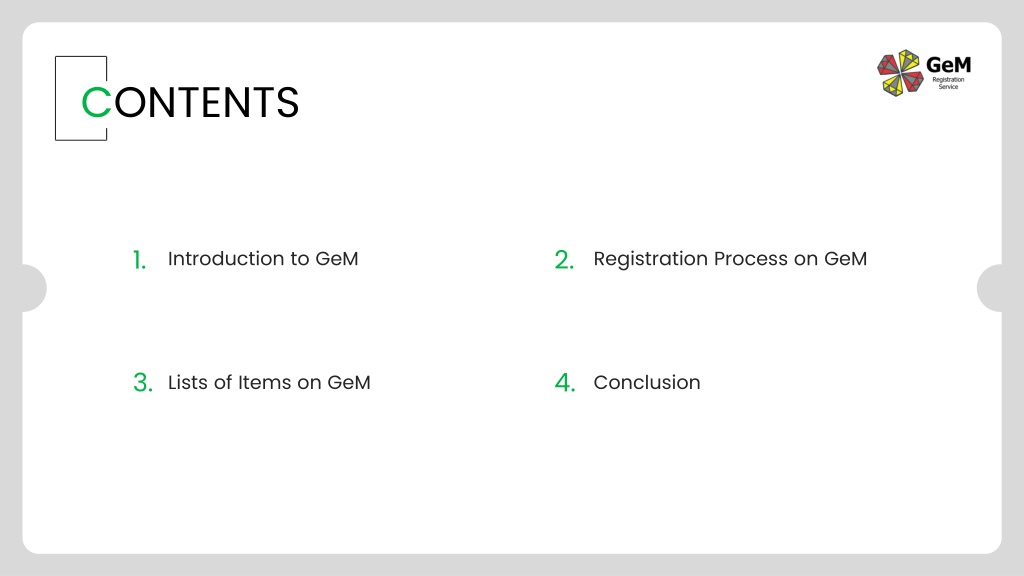Click the GeM Registration Service logo text
1024x576 pixels.
948,73
